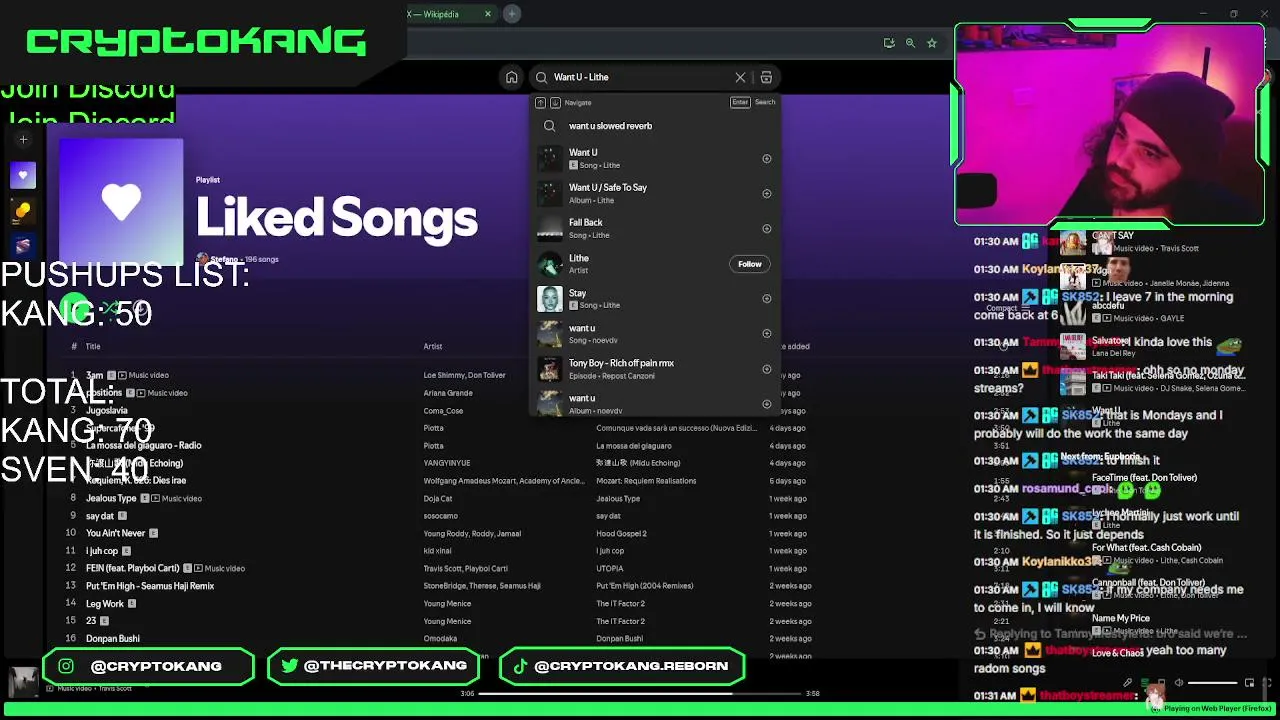The width and height of the screenshot is (1280, 720).
Task: Open the yellow playlist tile in the sidebar
Action: [23, 211]
